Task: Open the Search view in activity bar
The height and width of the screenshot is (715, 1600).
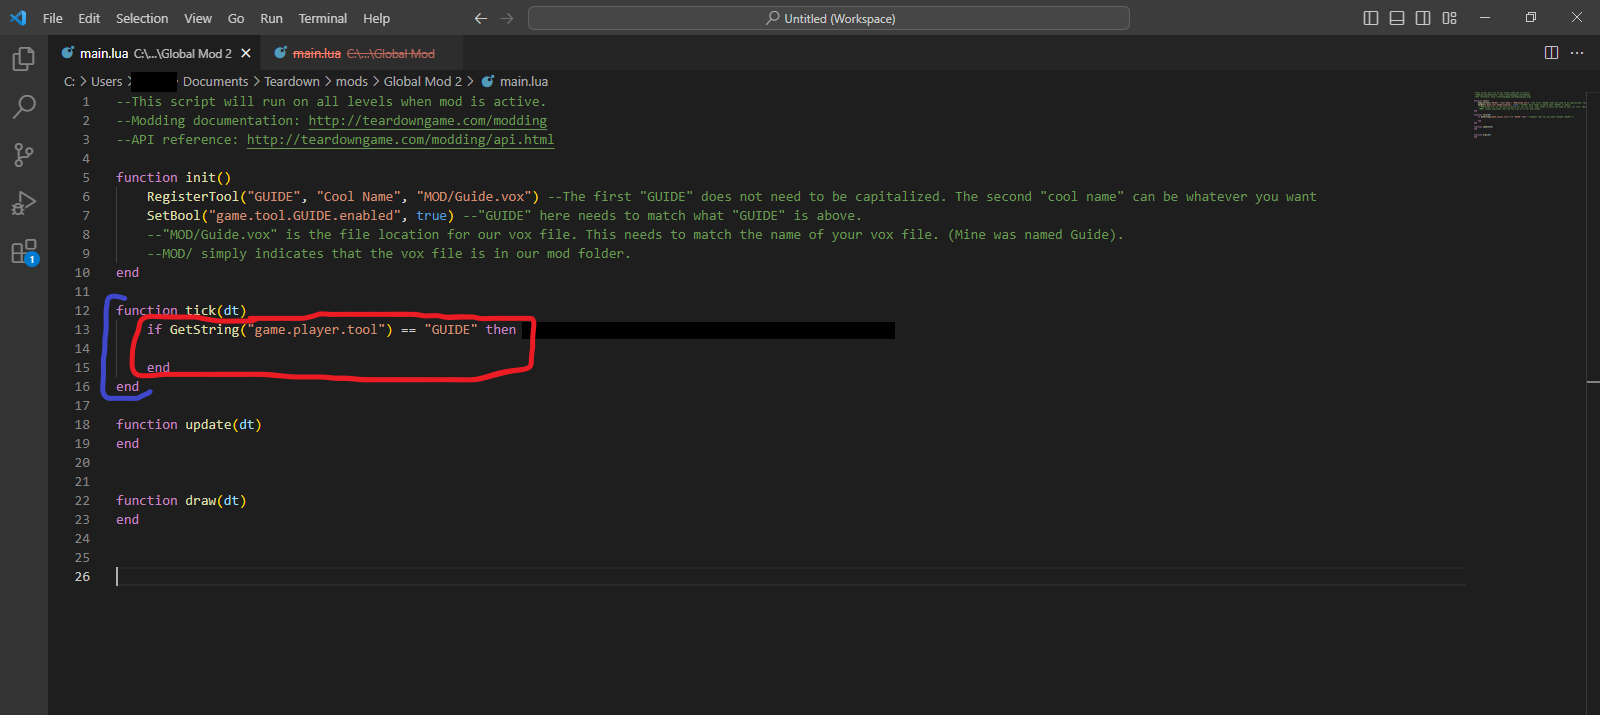Action: tap(24, 107)
